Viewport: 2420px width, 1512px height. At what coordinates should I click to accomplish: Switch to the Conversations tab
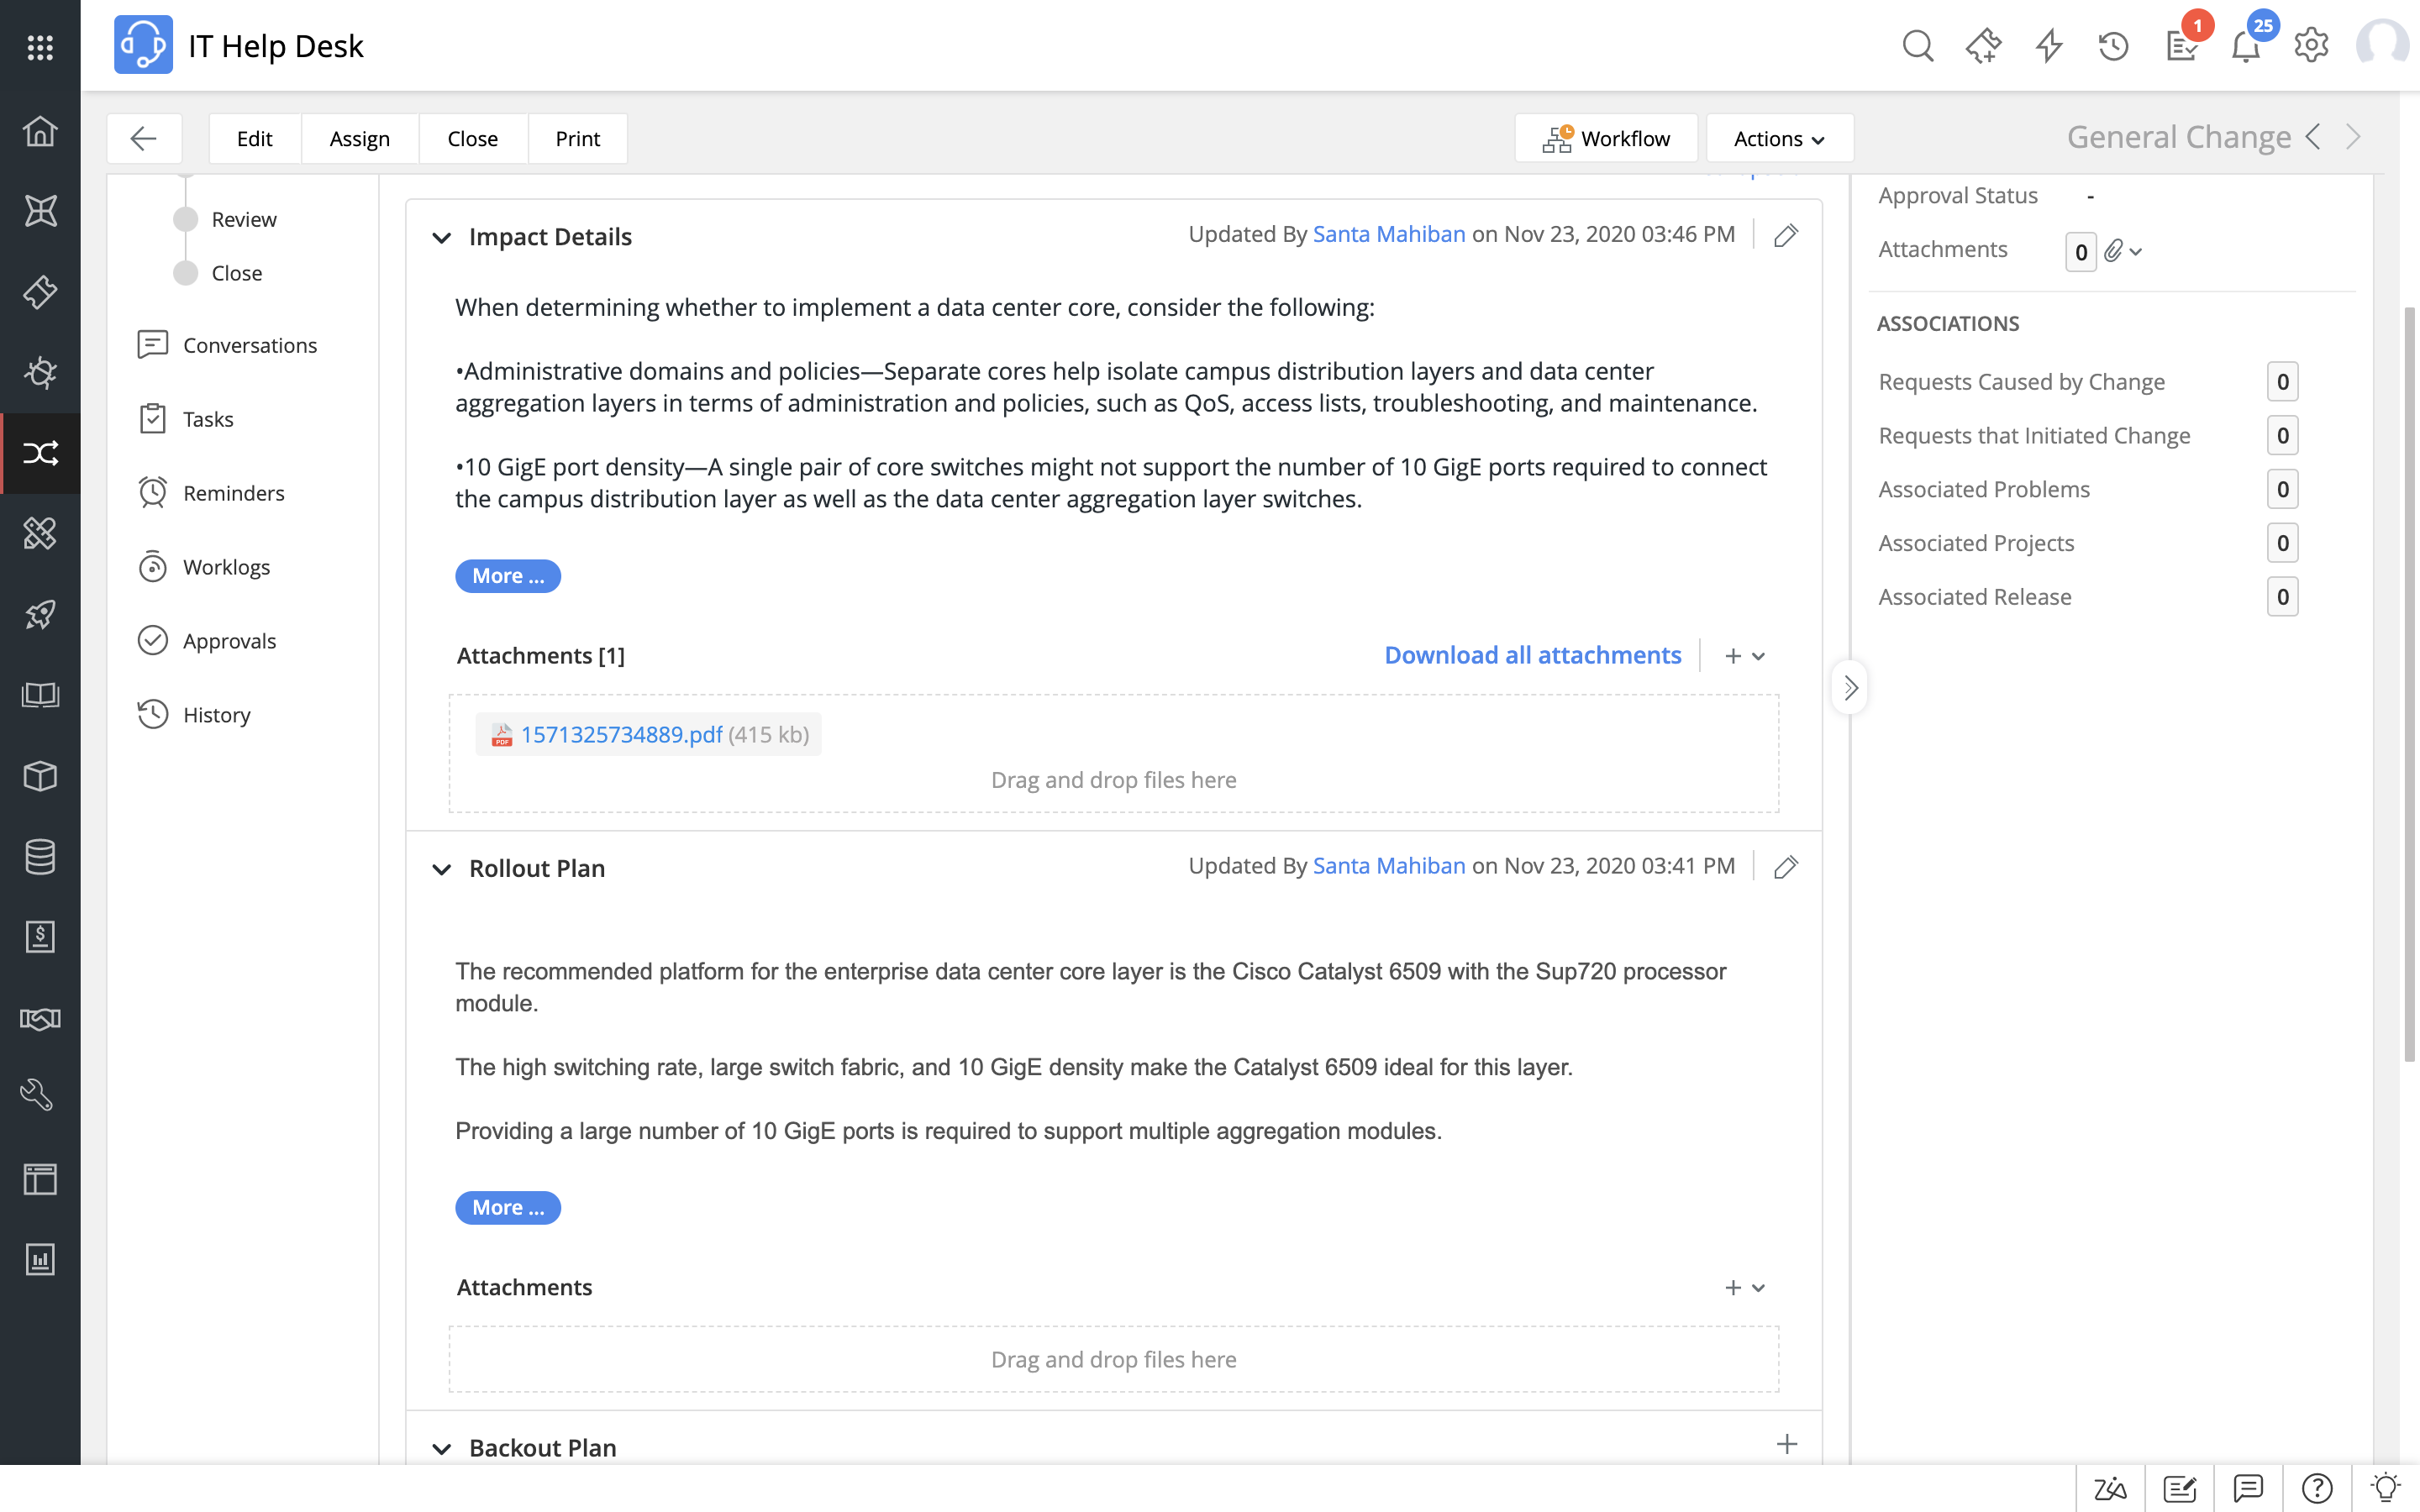point(249,345)
